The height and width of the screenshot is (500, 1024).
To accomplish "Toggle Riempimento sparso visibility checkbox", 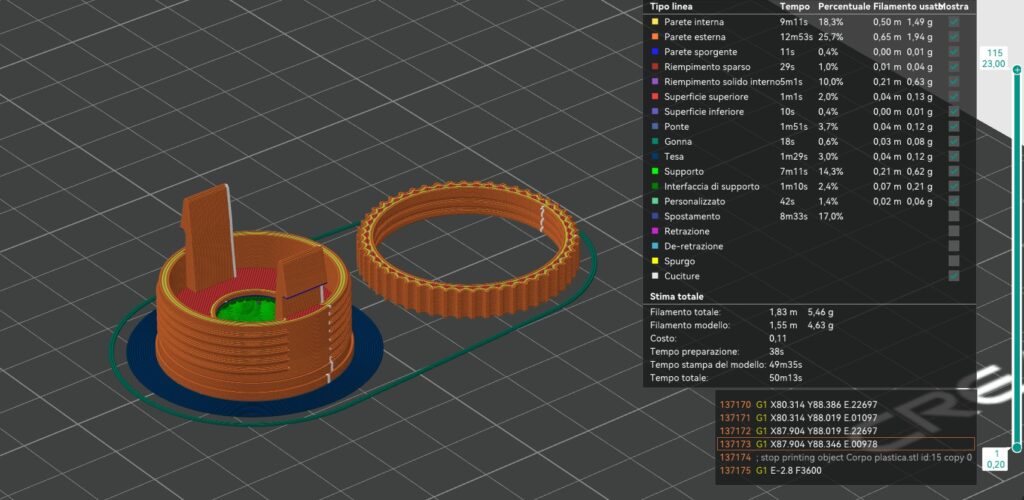I will pos(953,67).
